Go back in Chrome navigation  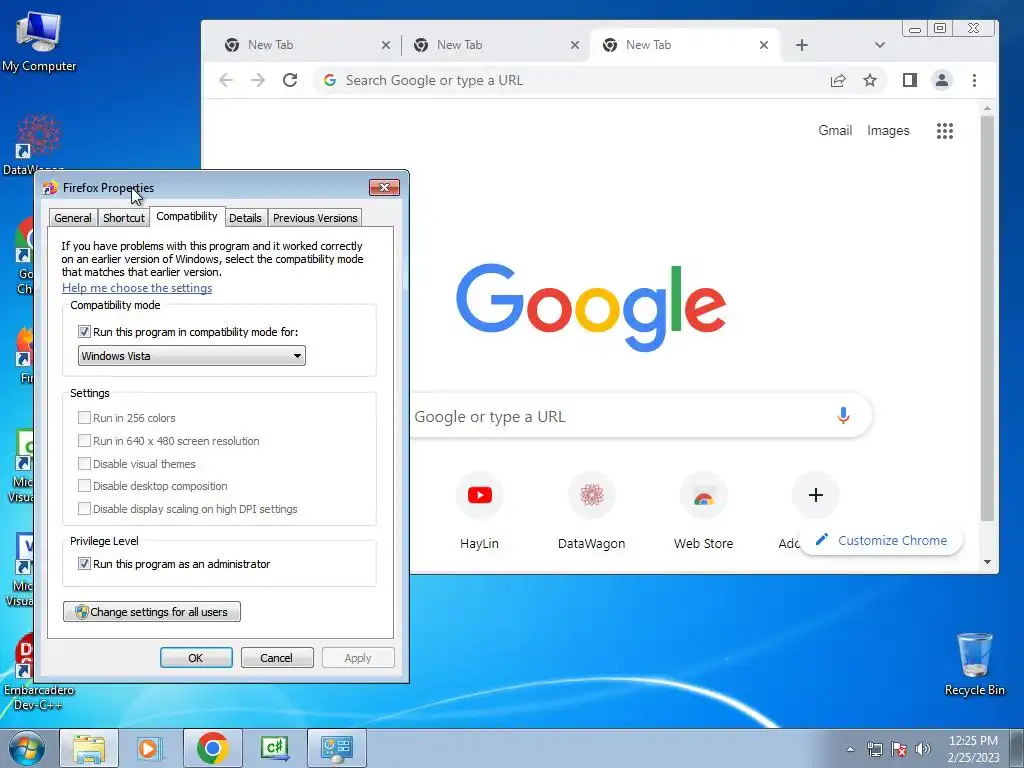[226, 80]
